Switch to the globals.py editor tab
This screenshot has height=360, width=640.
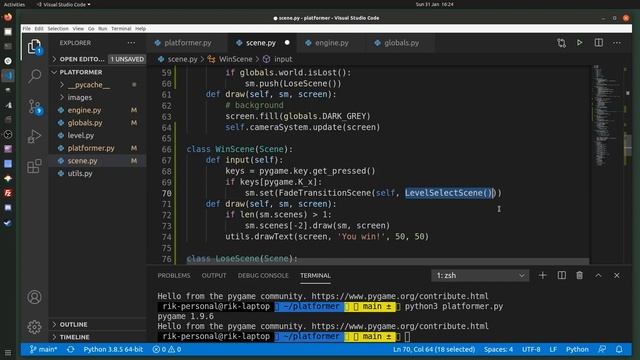click(401, 43)
